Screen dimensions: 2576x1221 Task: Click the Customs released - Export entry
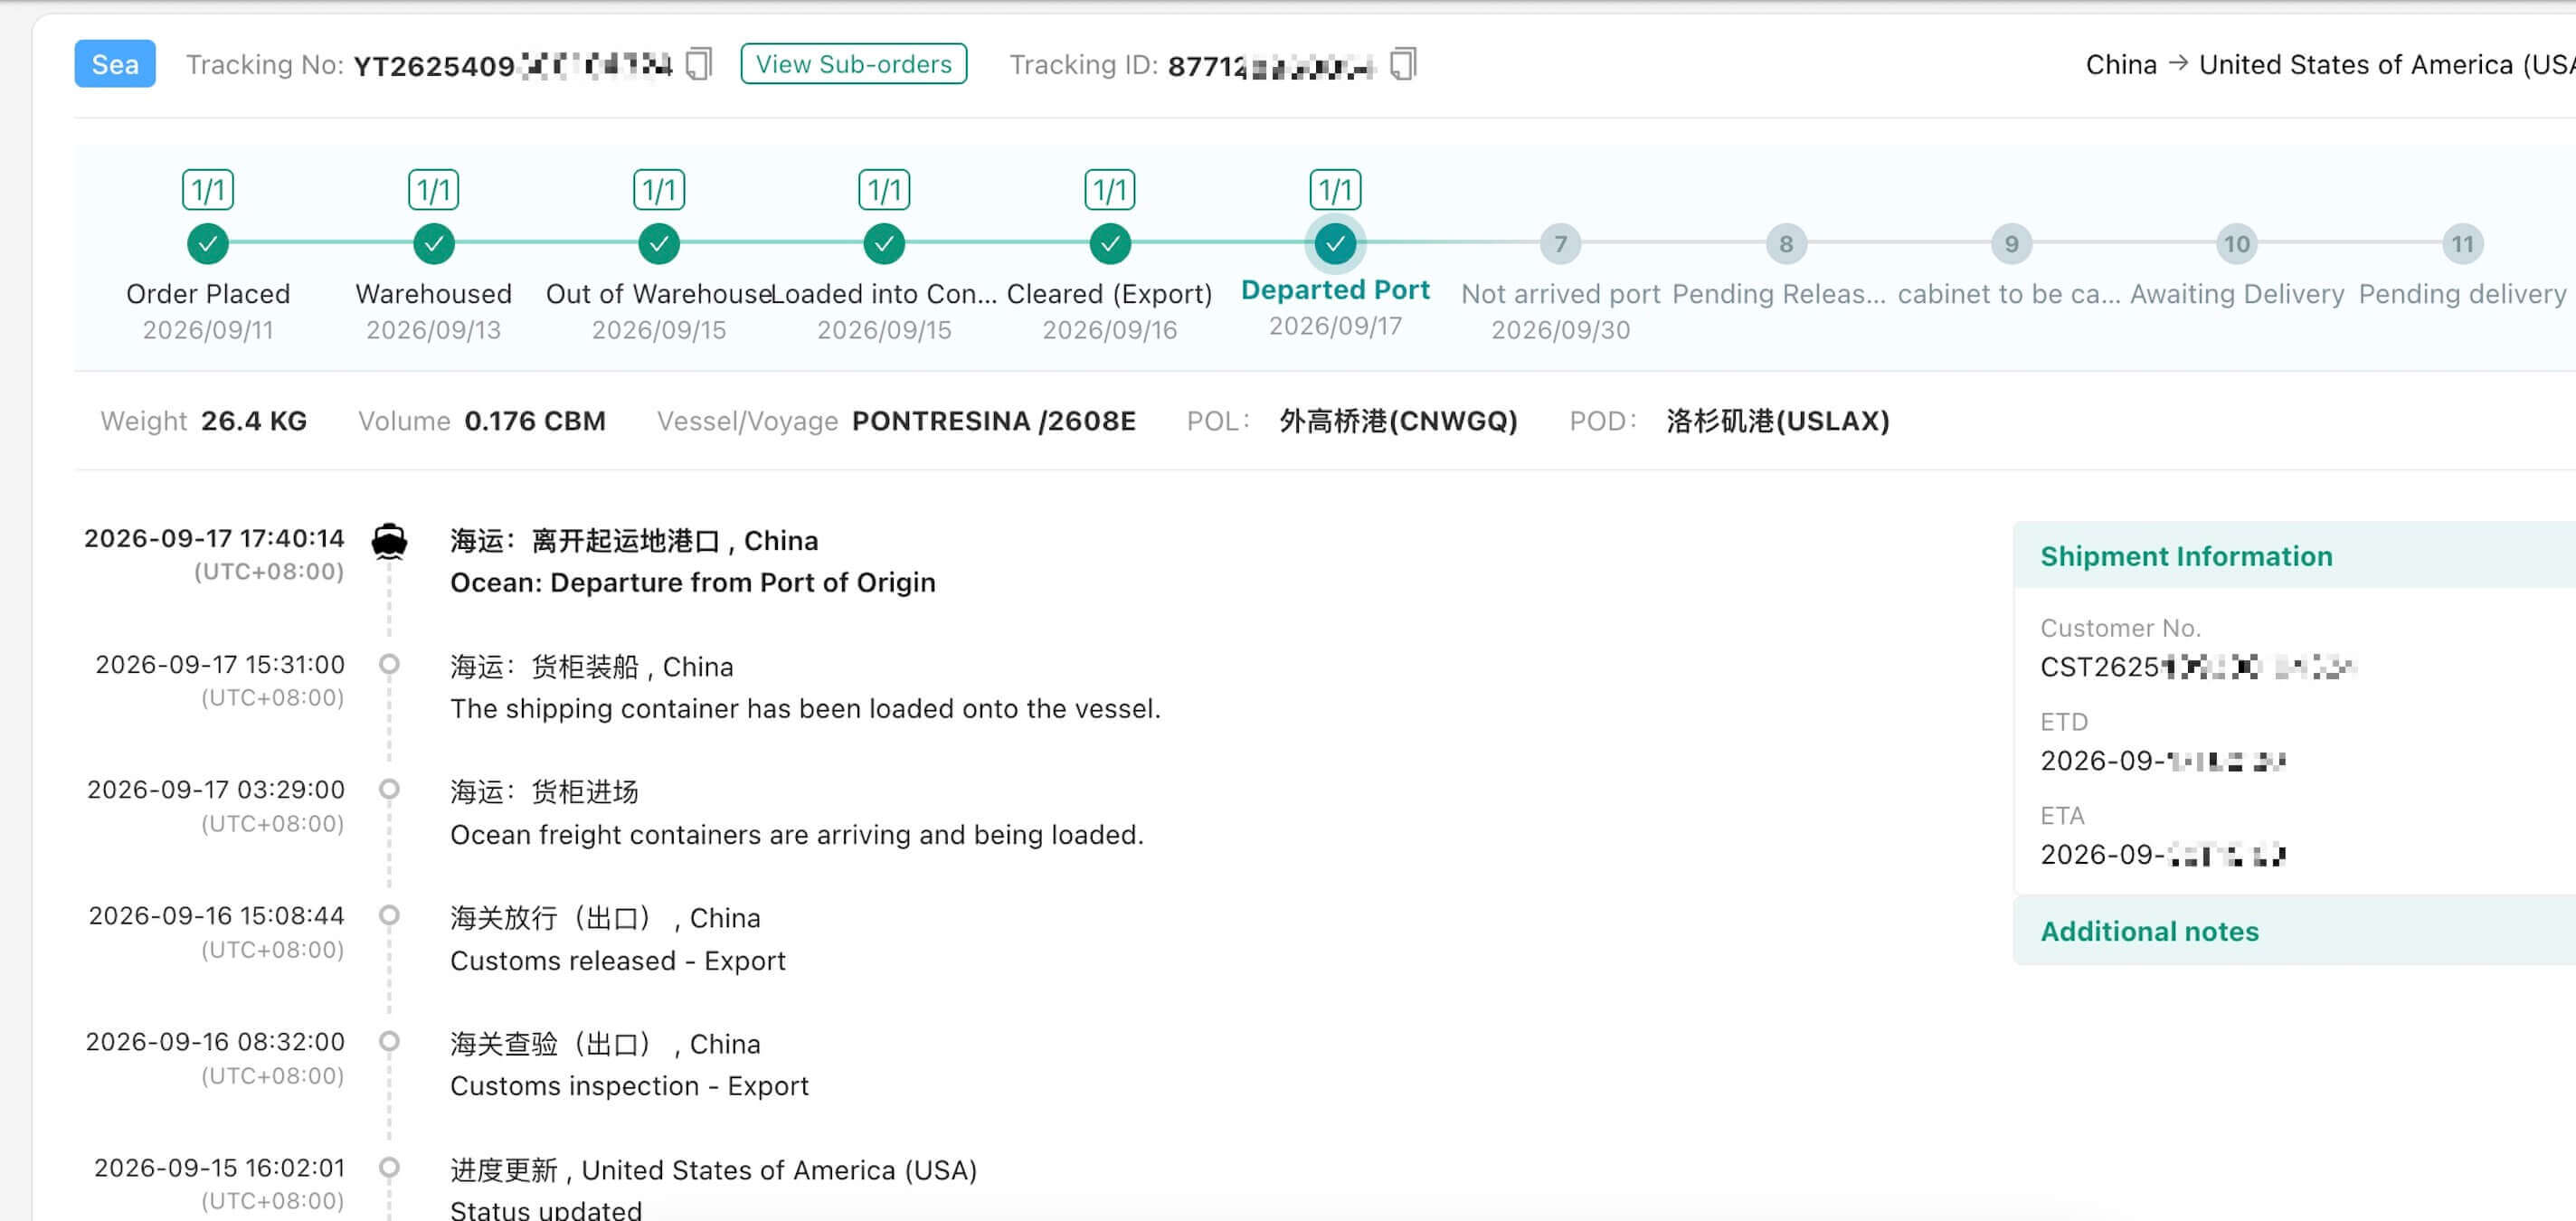click(x=618, y=961)
